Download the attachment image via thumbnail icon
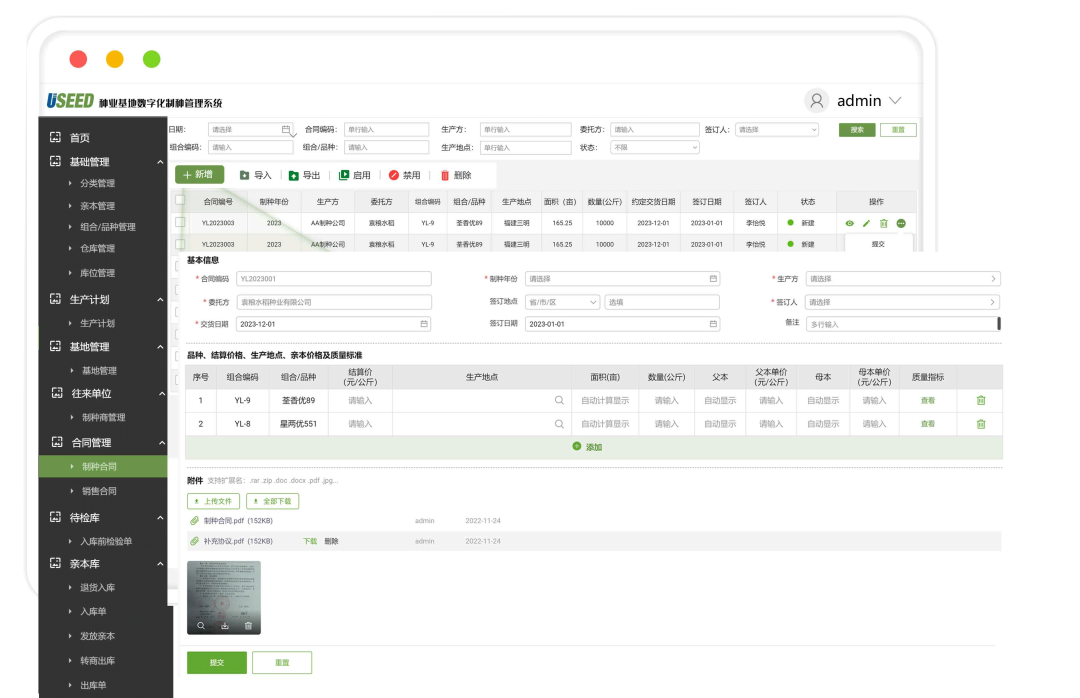 225,626
